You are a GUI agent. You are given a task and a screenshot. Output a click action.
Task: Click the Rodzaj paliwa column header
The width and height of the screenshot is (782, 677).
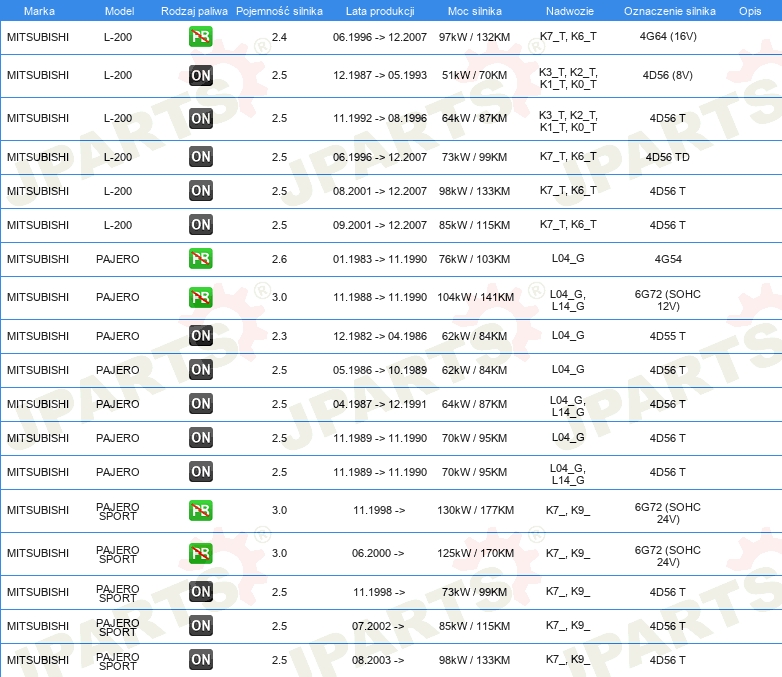(194, 11)
